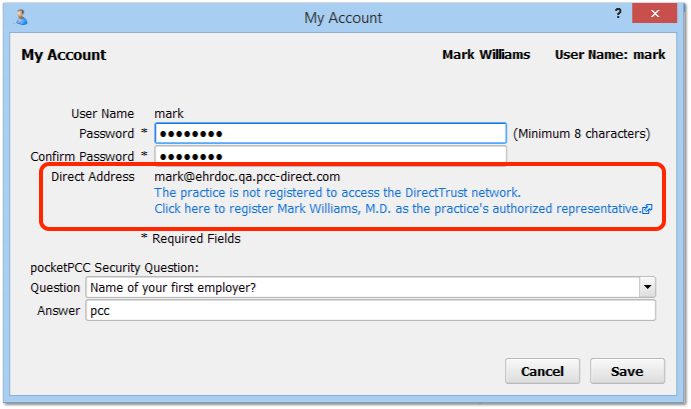Click the mark@ehrdoc.qa.pcc-direct.com direct address
Screen dimensions: 691x409
click(x=247, y=177)
